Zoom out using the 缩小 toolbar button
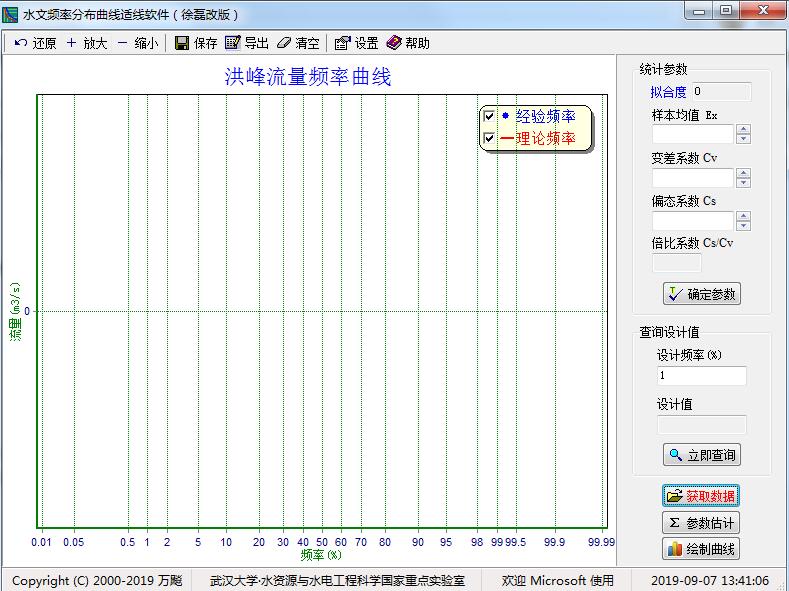The image size is (789, 591). click(122, 43)
